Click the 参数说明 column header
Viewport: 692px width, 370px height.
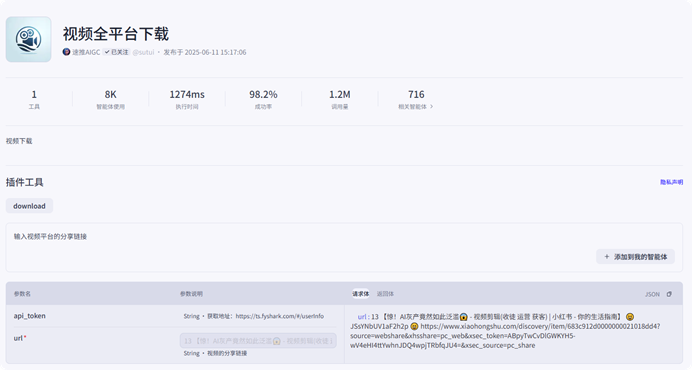pyautogui.click(x=191, y=294)
